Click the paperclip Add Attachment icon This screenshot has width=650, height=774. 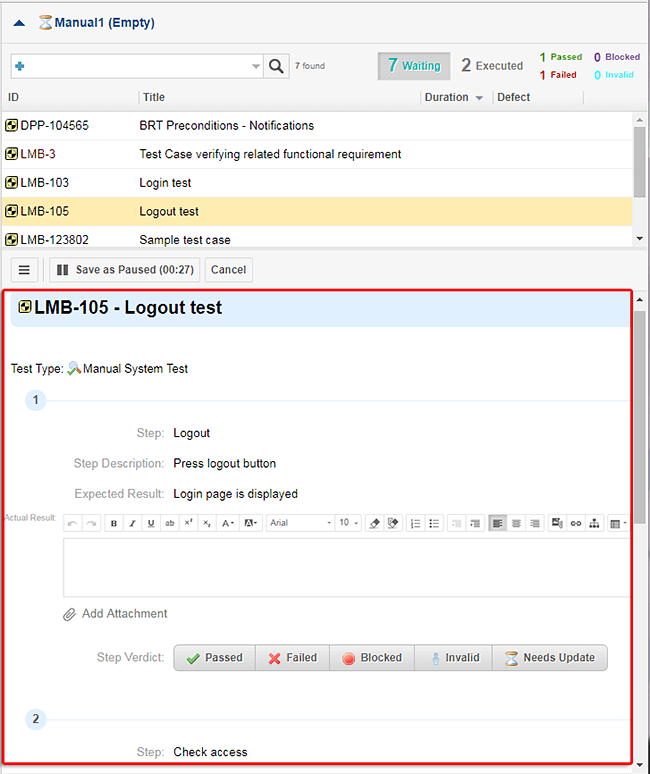[69, 614]
